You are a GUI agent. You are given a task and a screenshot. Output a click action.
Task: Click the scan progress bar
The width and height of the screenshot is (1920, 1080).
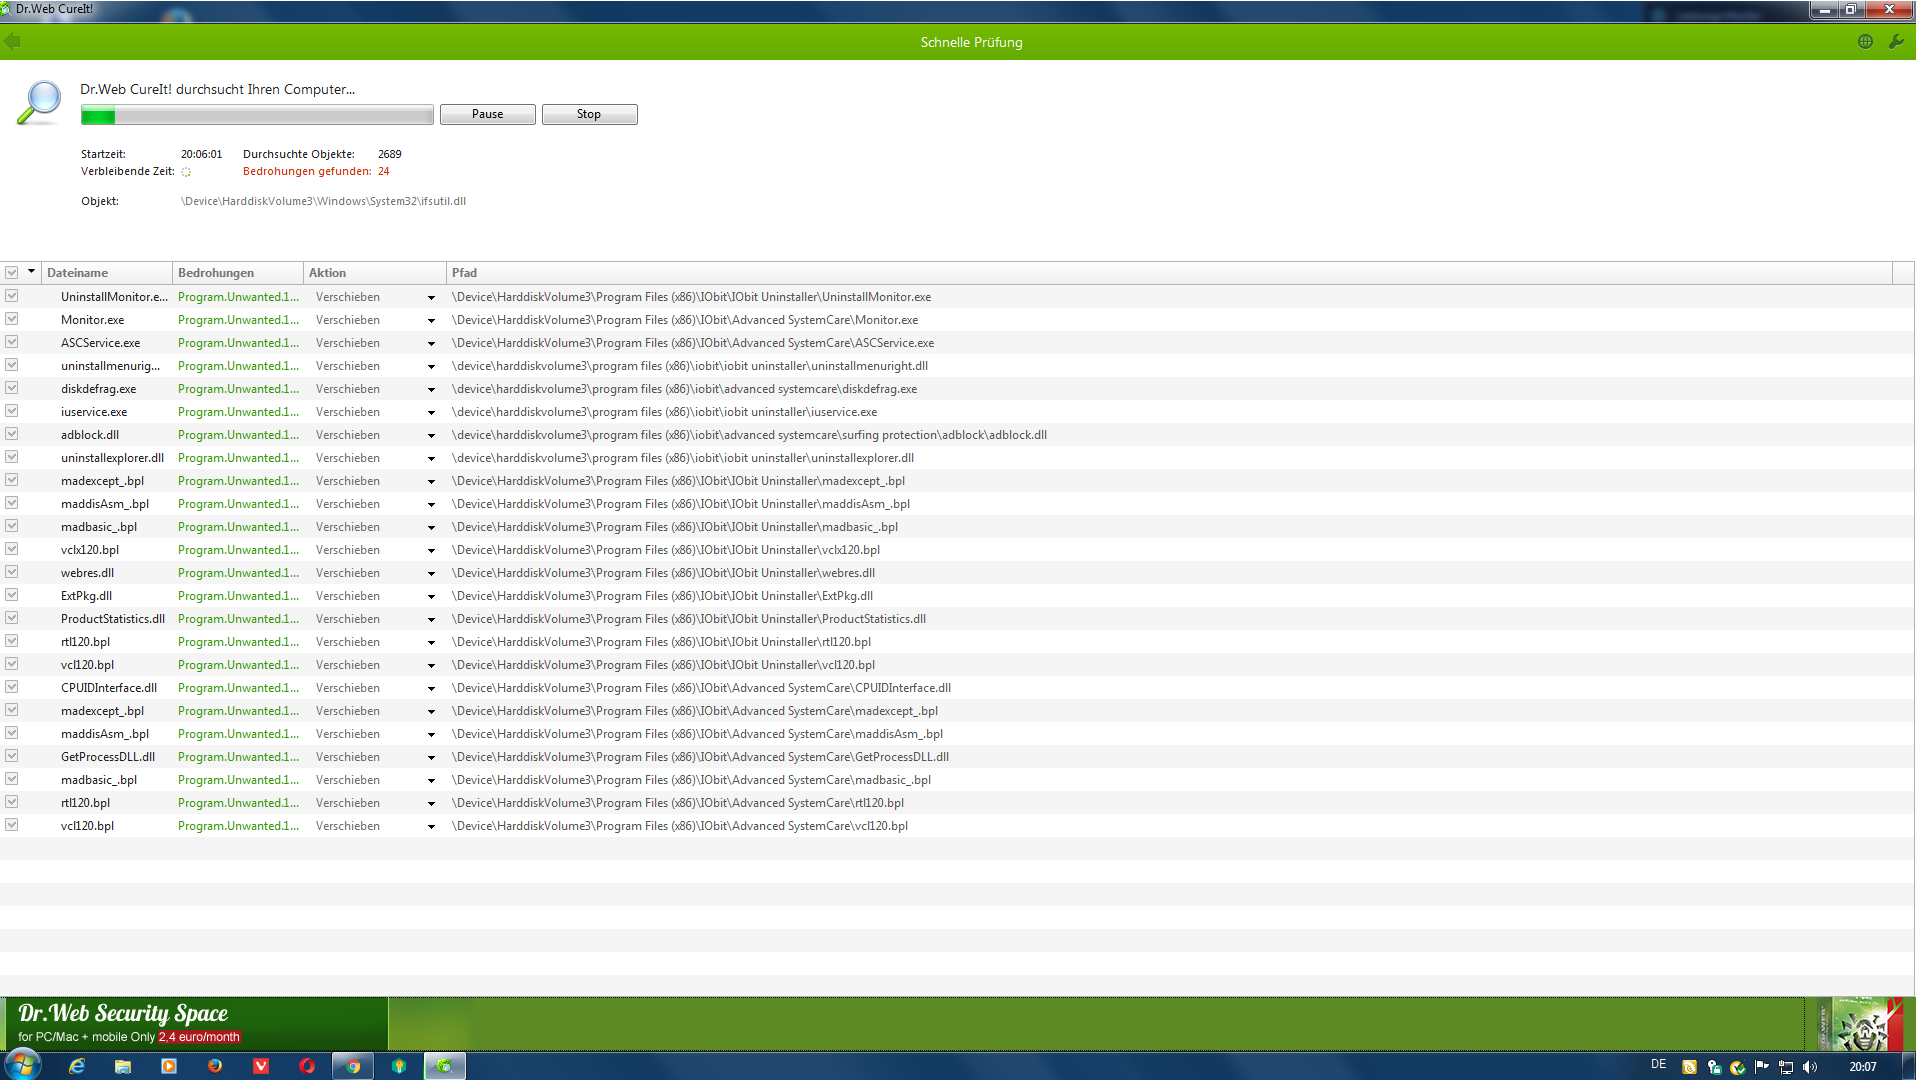coord(257,116)
